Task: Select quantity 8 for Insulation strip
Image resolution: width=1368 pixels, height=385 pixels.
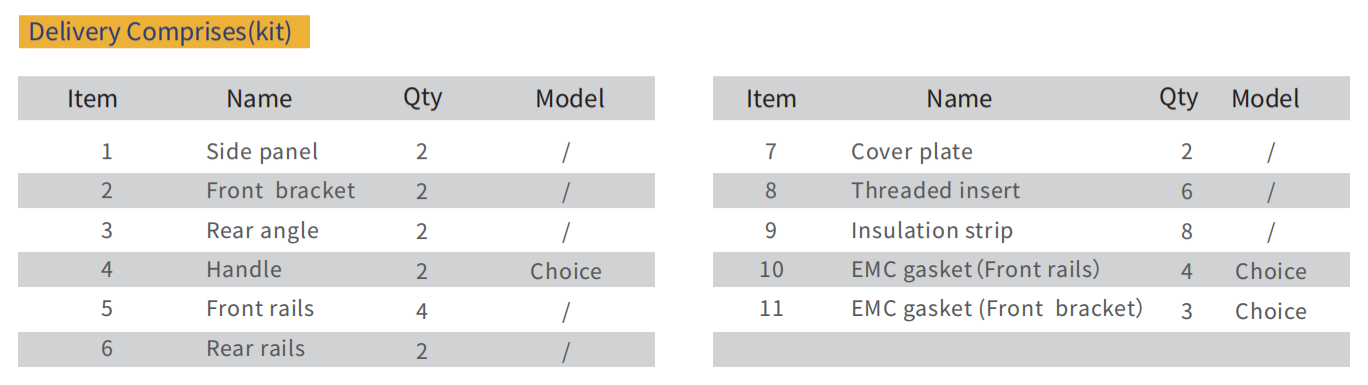Action: (x=1186, y=232)
